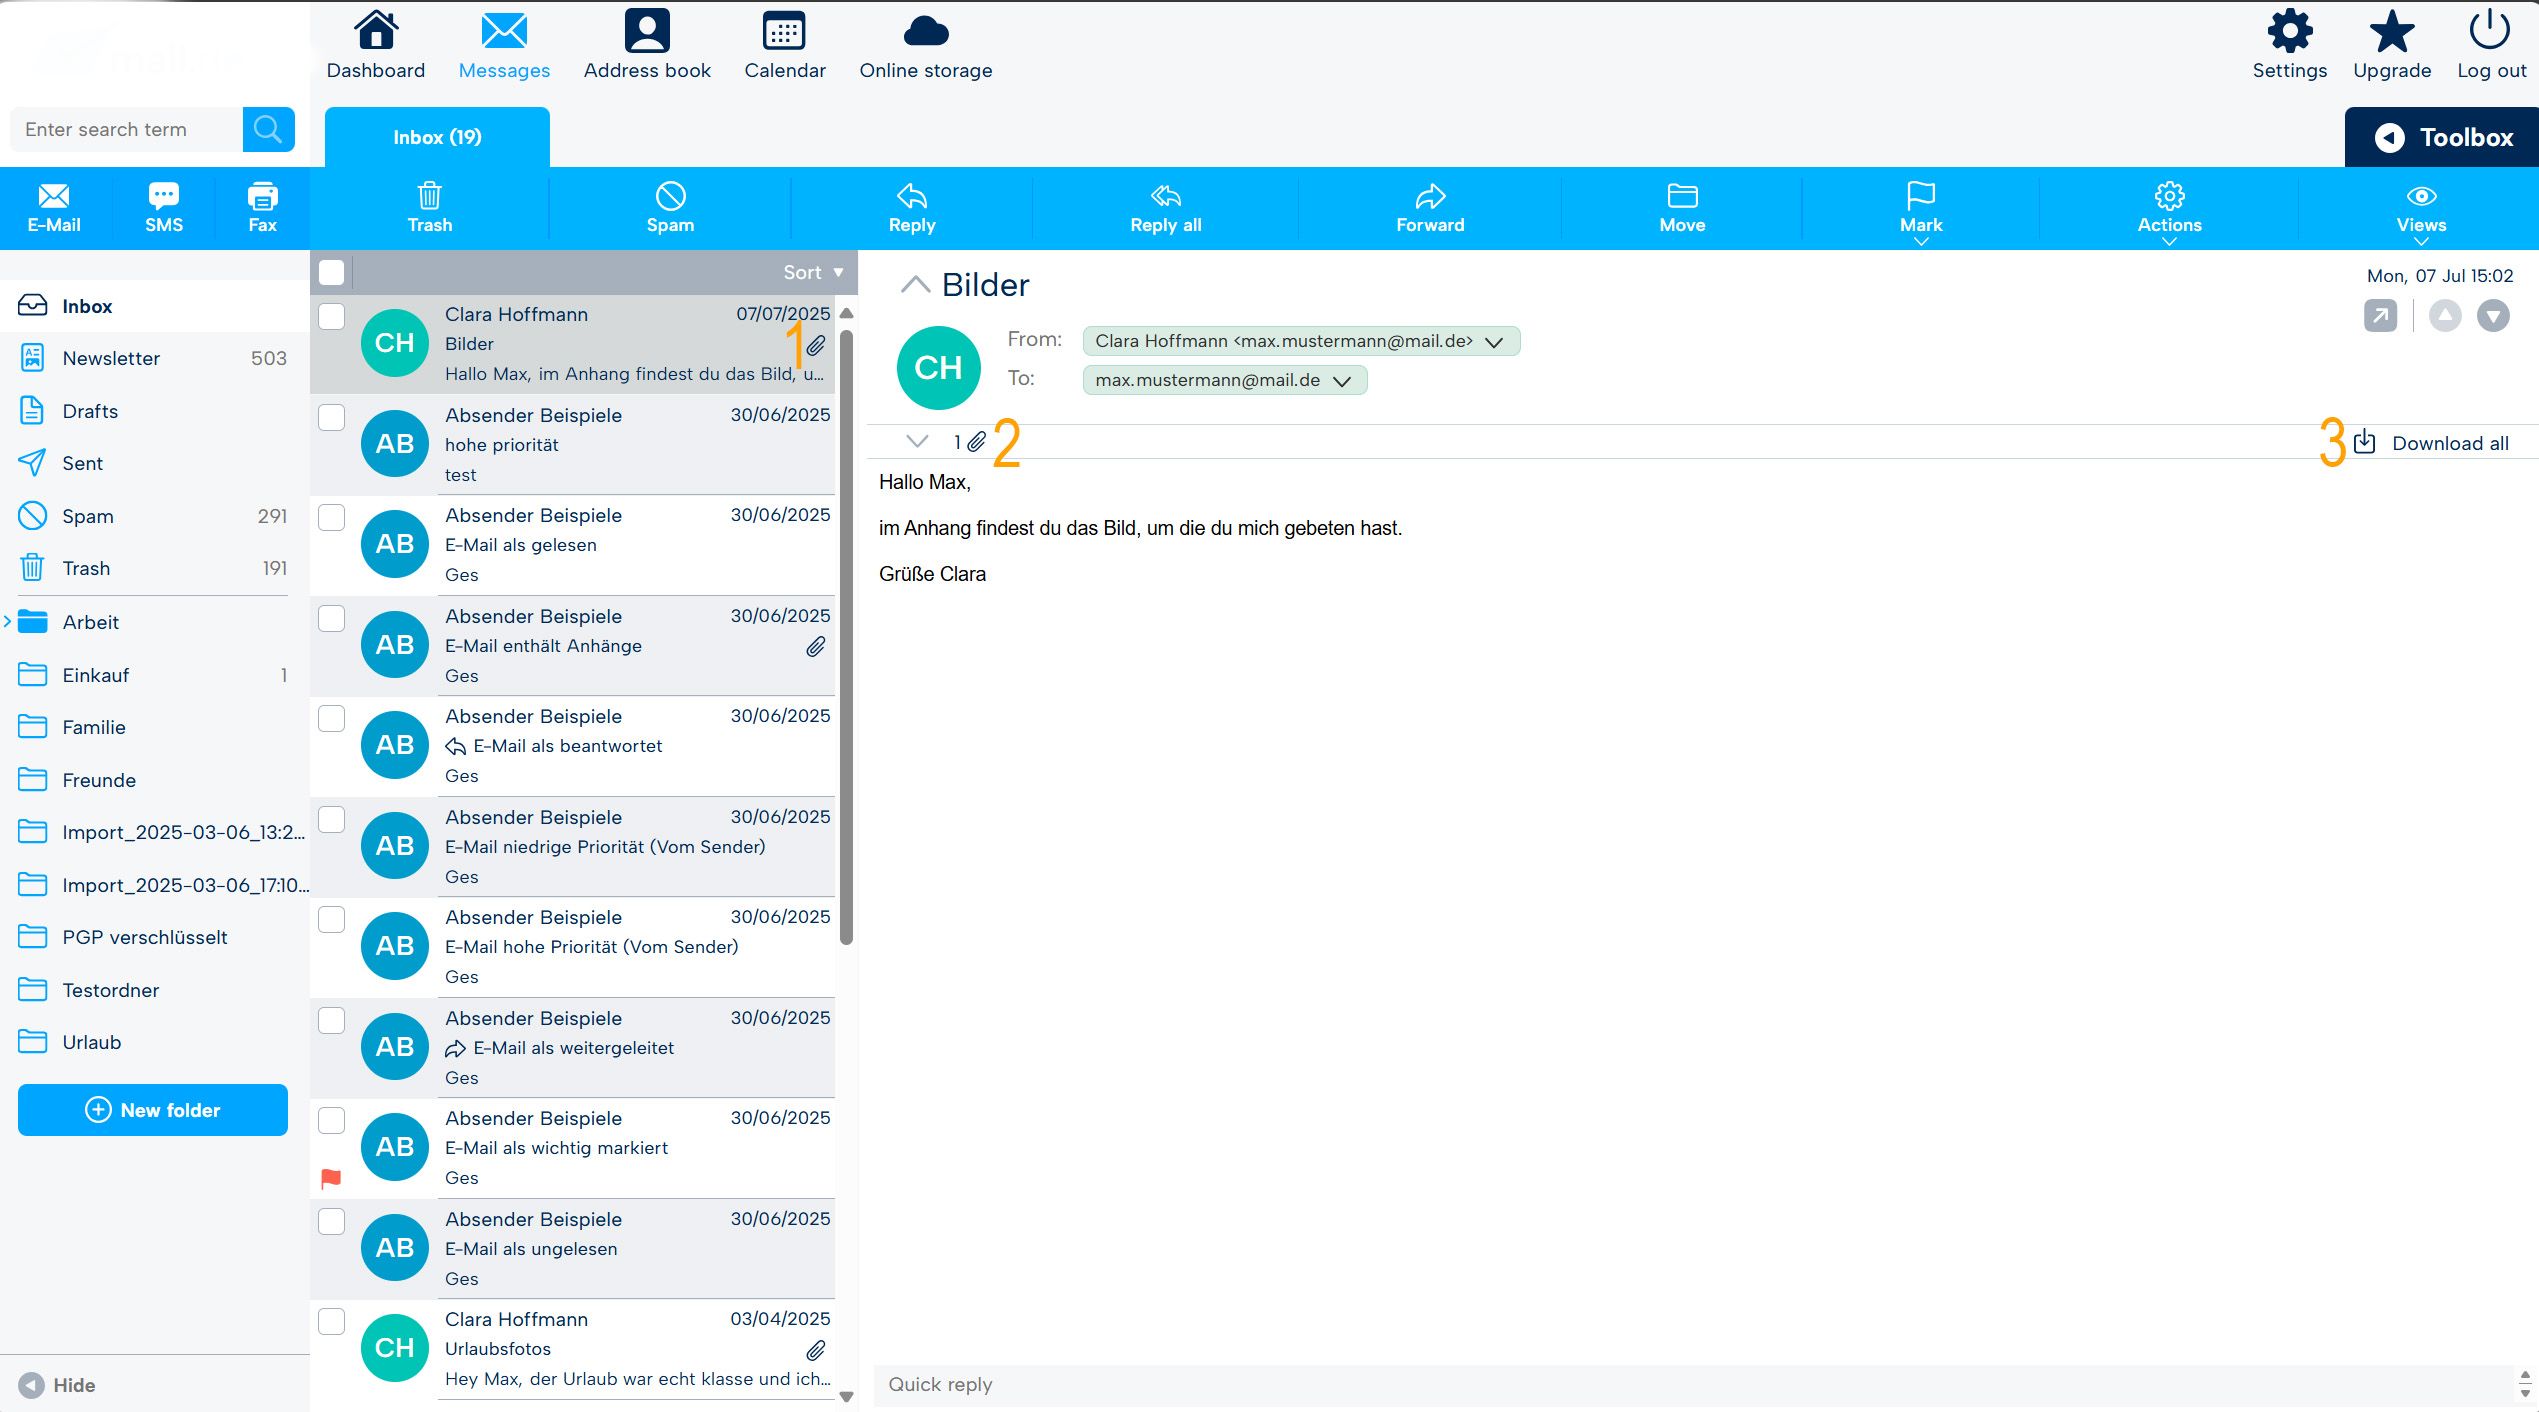The height and width of the screenshot is (1412, 2539).
Task: Check the hohe priorität email checkbox
Action: point(331,417)
